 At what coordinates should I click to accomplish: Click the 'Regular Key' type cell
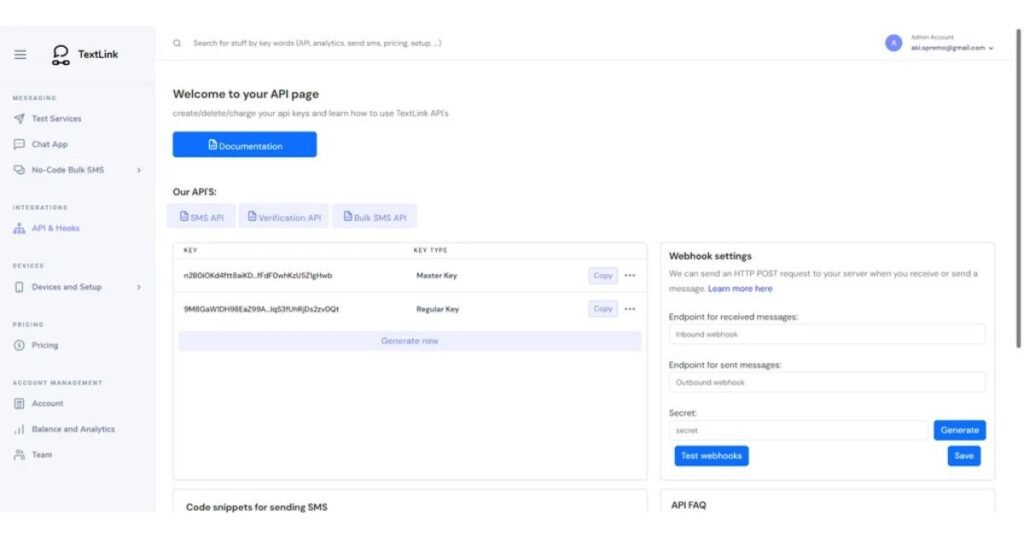(438, 309)
